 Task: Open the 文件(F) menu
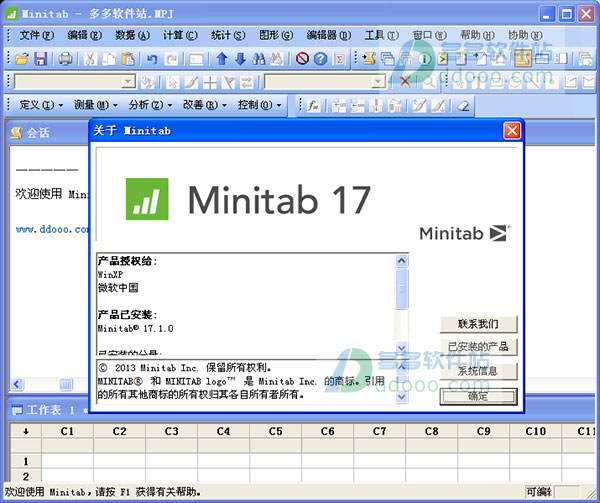click(37, 35)
